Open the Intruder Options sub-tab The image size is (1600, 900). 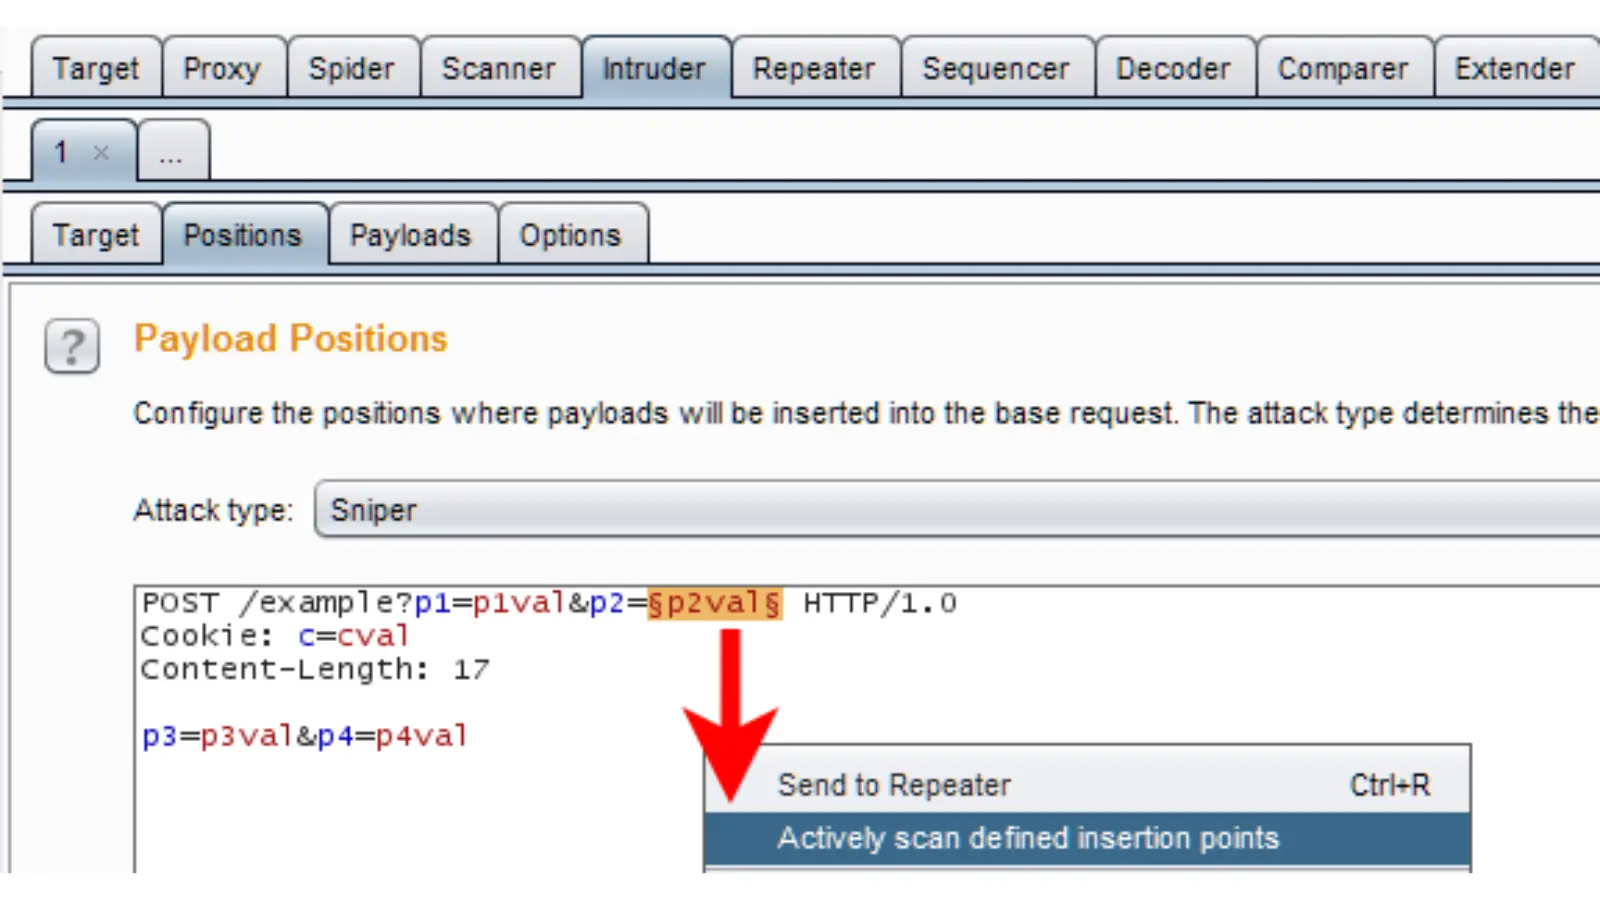tap(570, 236)
